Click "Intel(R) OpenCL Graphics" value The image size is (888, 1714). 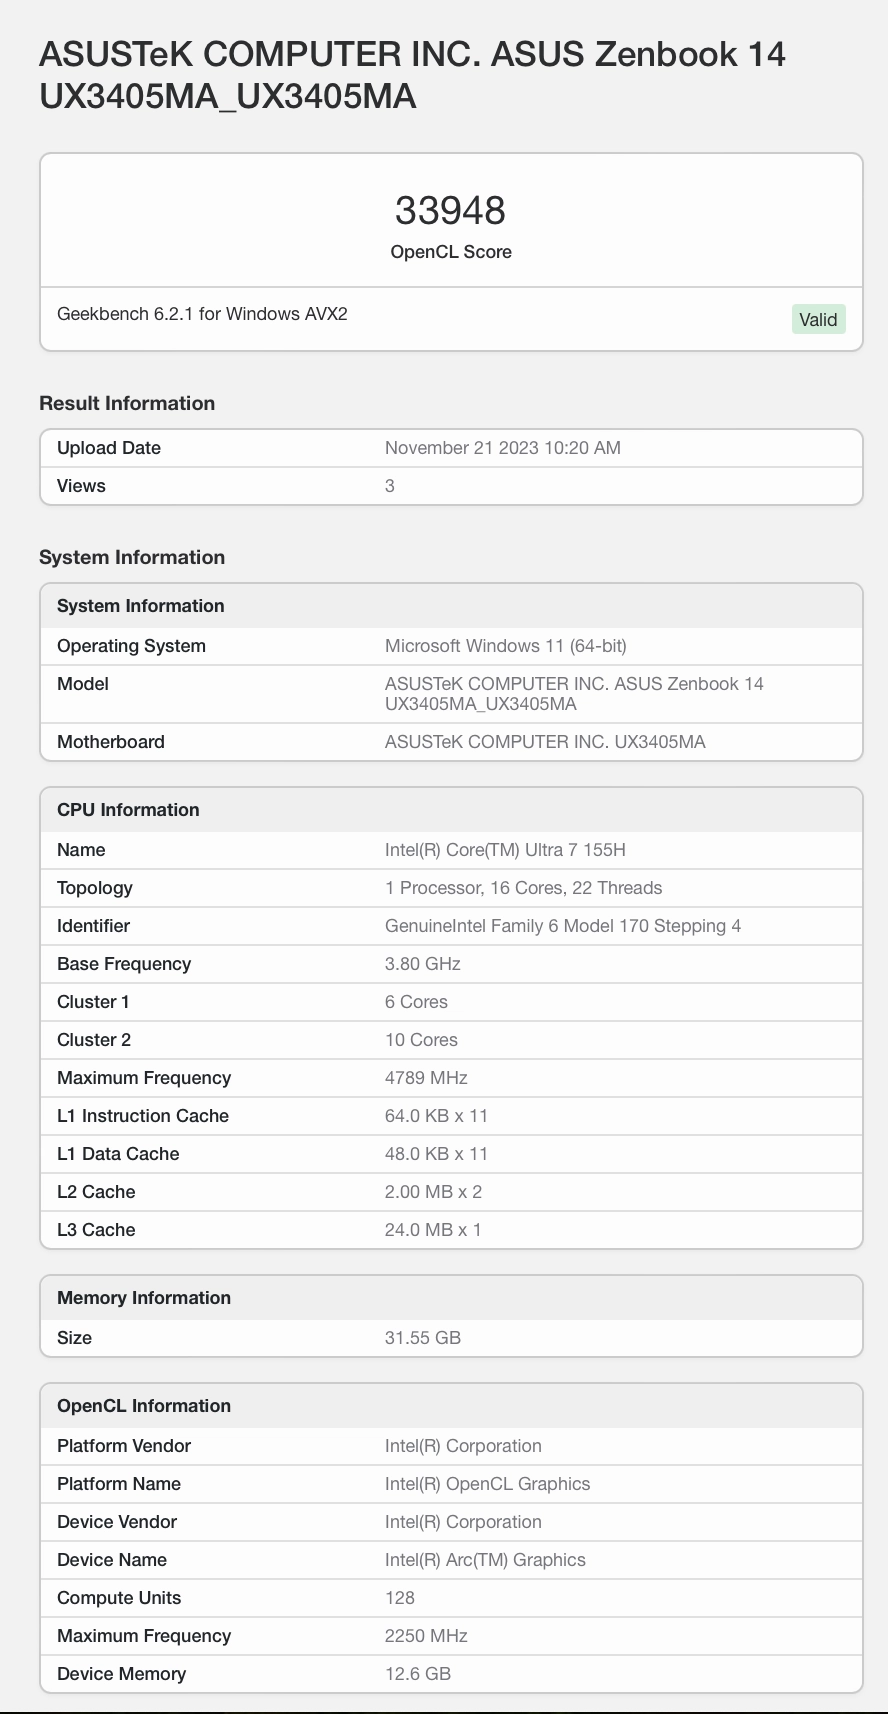tap(488, 1484)
